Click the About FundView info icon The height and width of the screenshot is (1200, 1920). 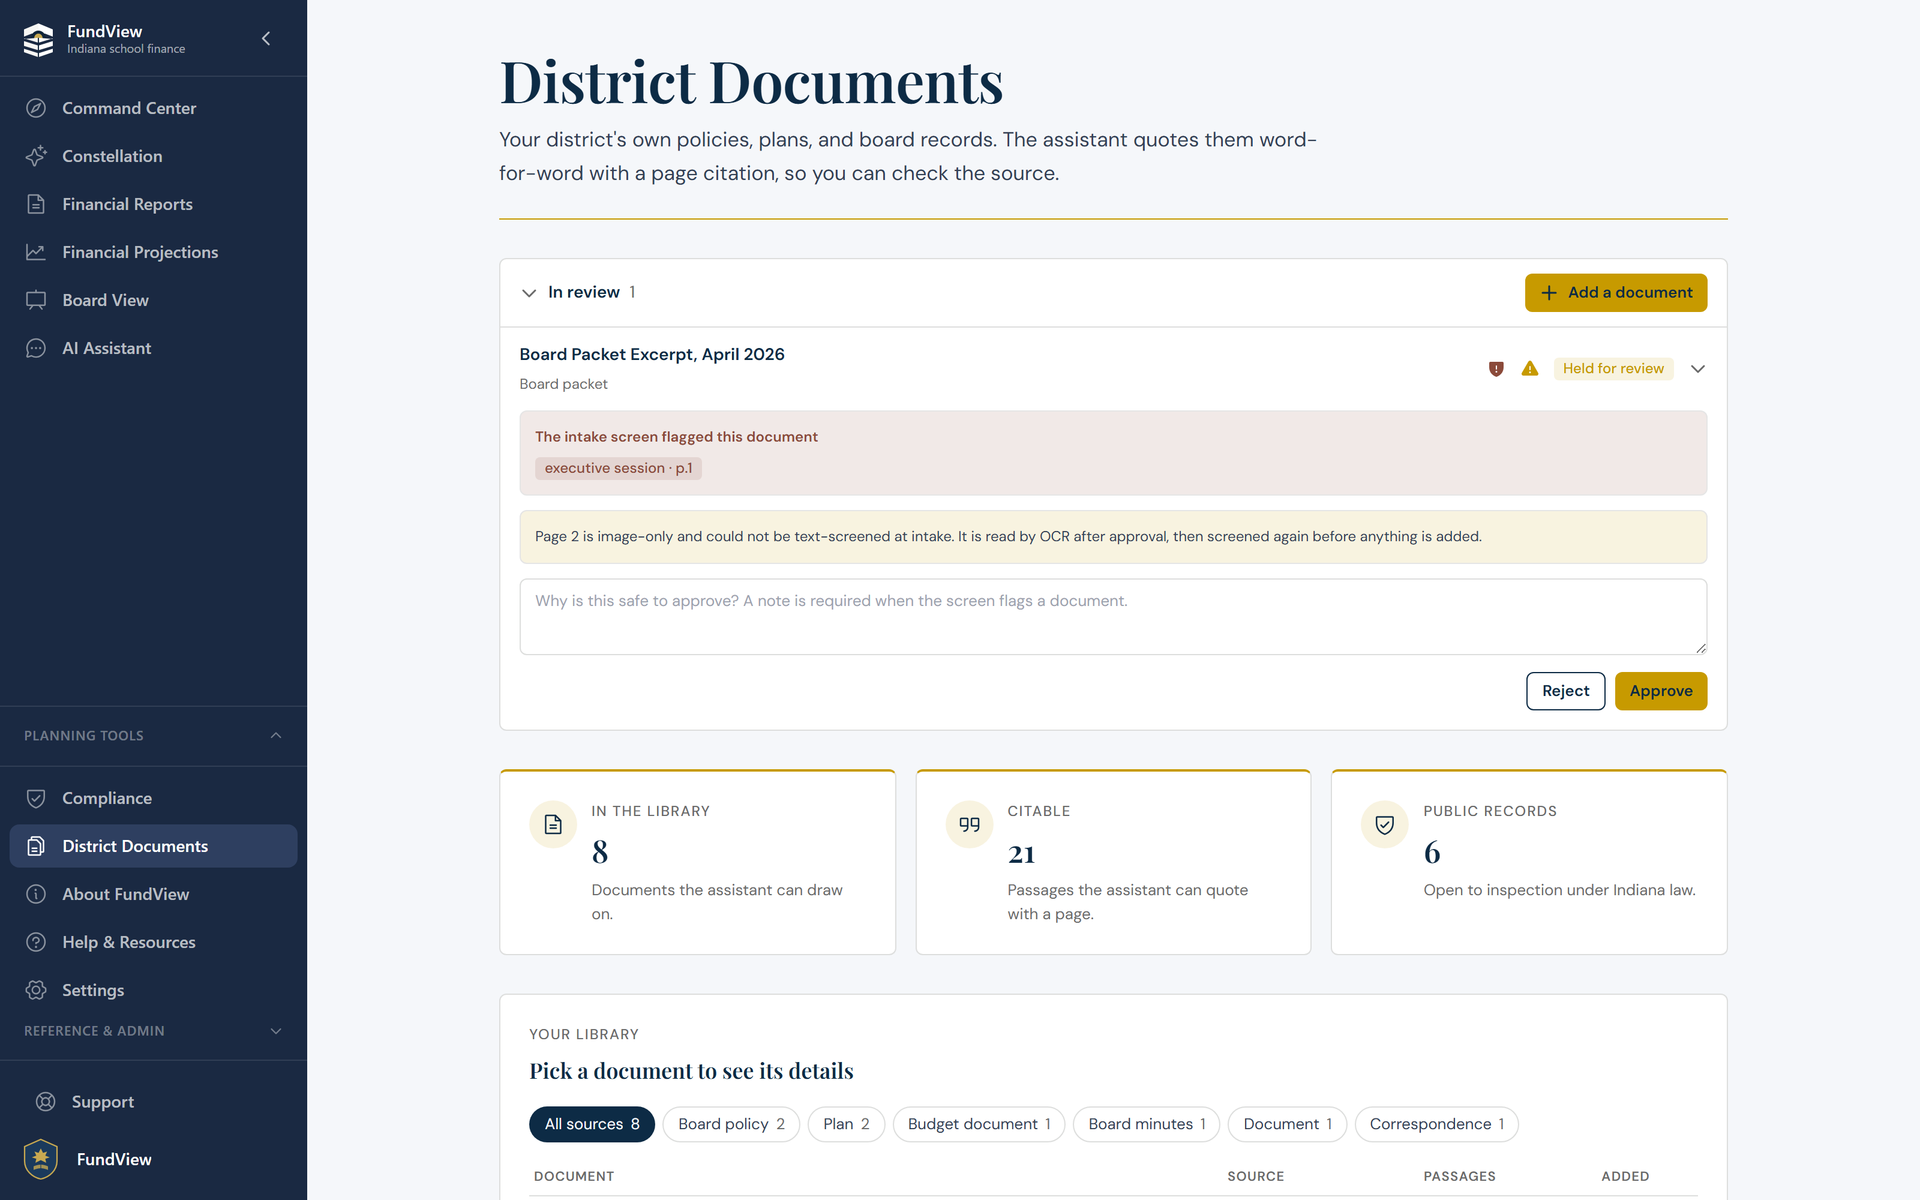tap(36, 894)
